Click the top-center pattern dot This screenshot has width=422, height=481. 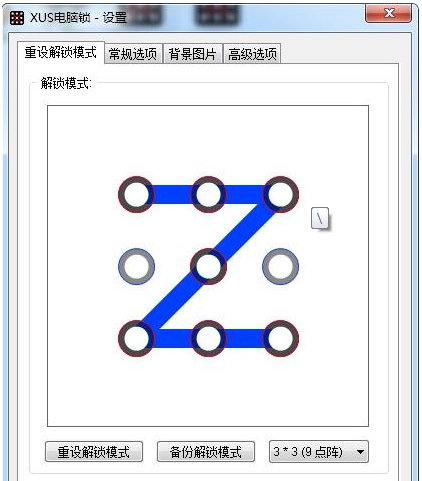pos(208,194)
